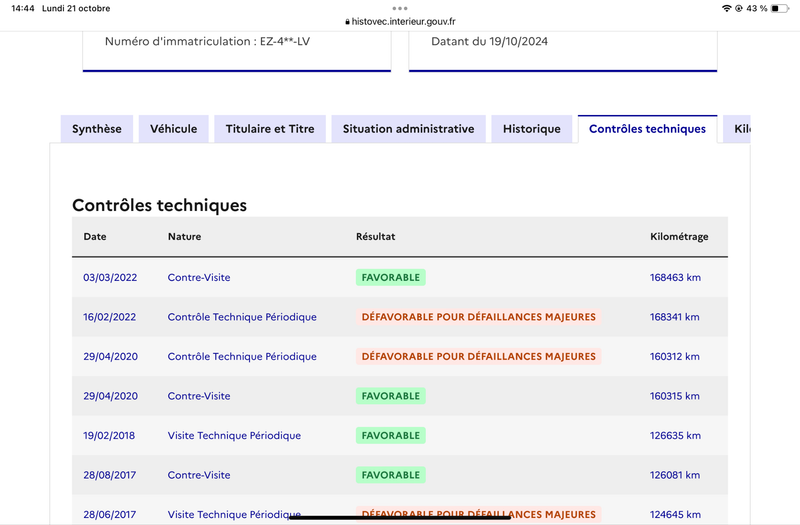Click the Datant du 19/10/2024 text
This screenshot has height=525, width=800.
point(489,41)
